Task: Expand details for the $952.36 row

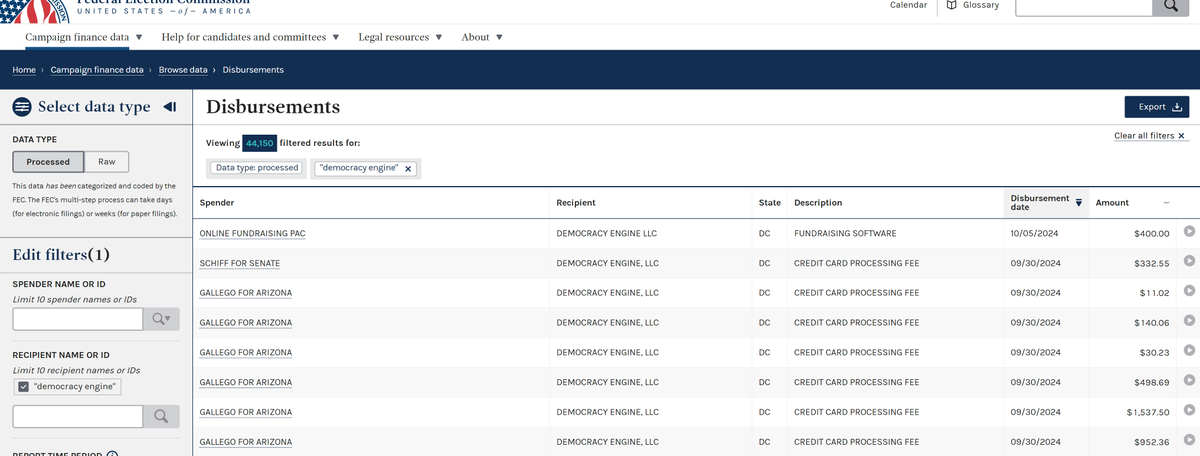Action: click(1189, 441)
